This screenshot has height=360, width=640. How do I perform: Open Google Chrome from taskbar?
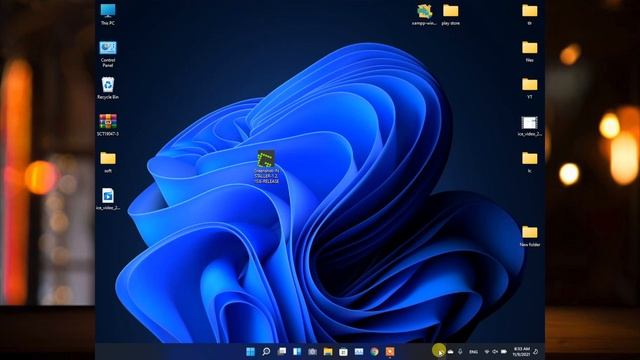click(x=374, y=351)
